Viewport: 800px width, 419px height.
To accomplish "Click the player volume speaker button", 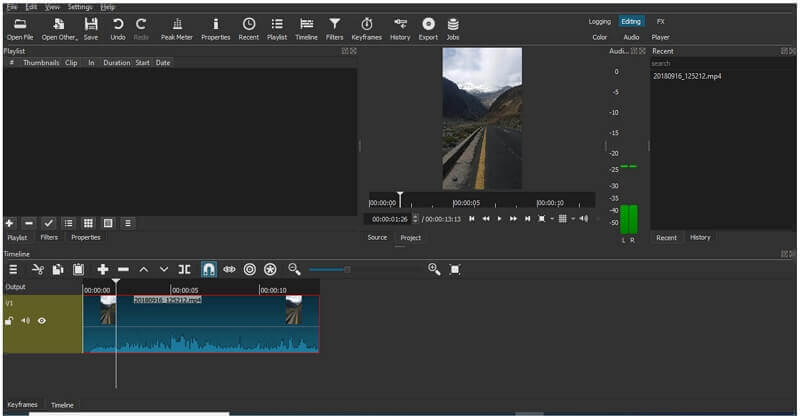I will click(x=584, y=218).
